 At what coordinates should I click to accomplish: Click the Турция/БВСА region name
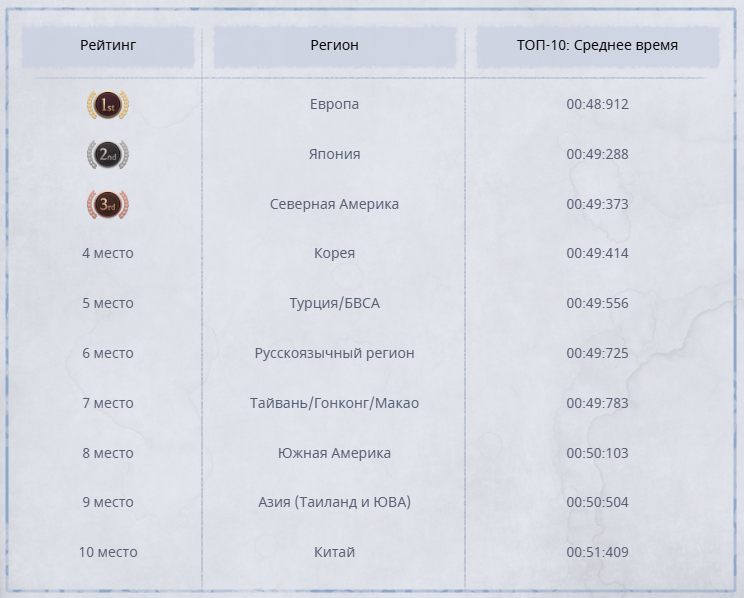[334, 303]
